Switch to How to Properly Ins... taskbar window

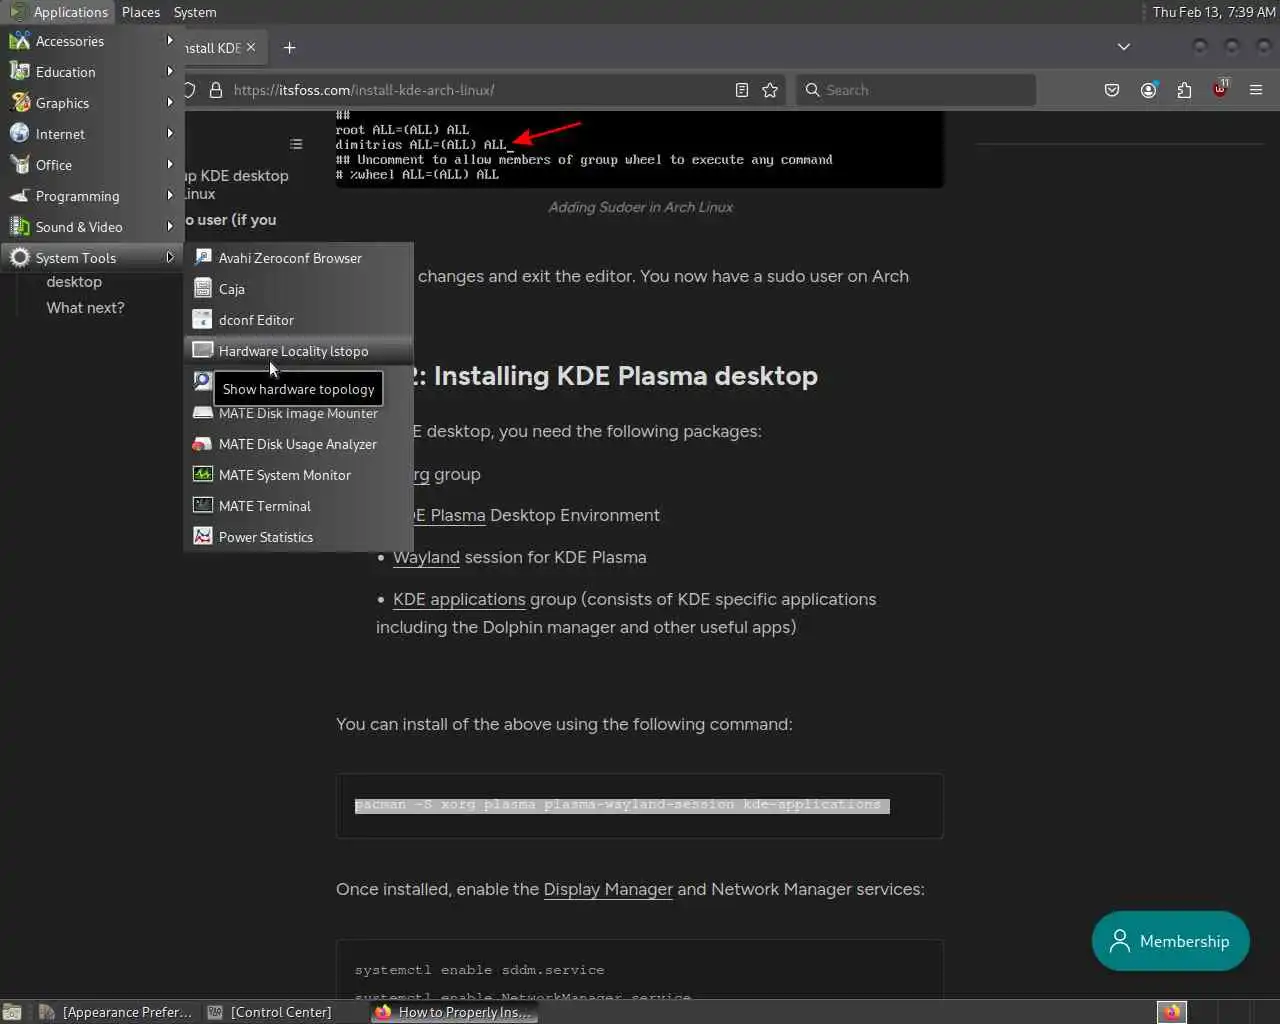(454, 1012)
